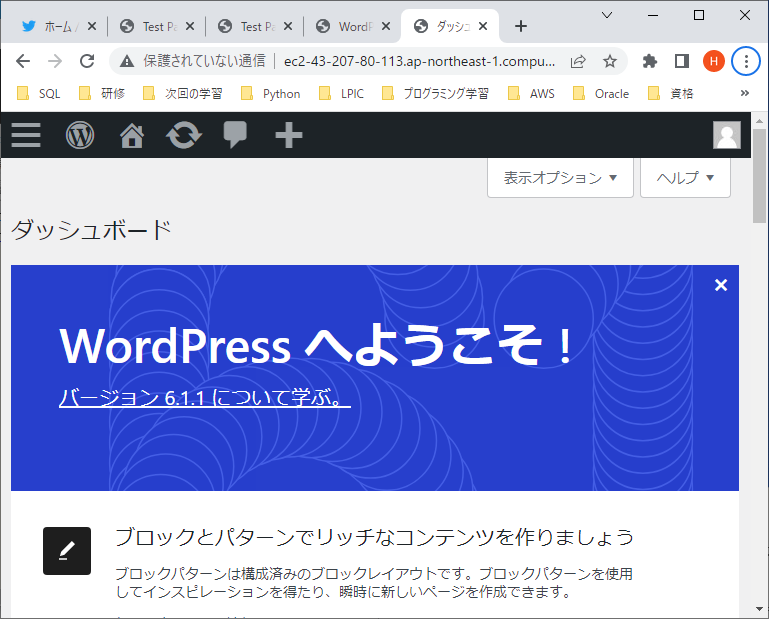
Task: Bookmark this page with star icon
Action: point(610,61)
